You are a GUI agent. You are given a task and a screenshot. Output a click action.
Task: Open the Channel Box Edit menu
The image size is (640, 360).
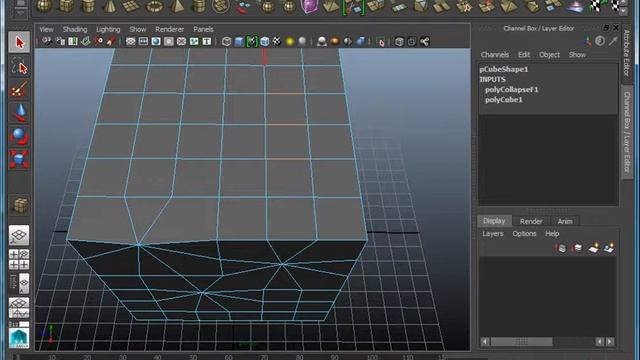524,55
